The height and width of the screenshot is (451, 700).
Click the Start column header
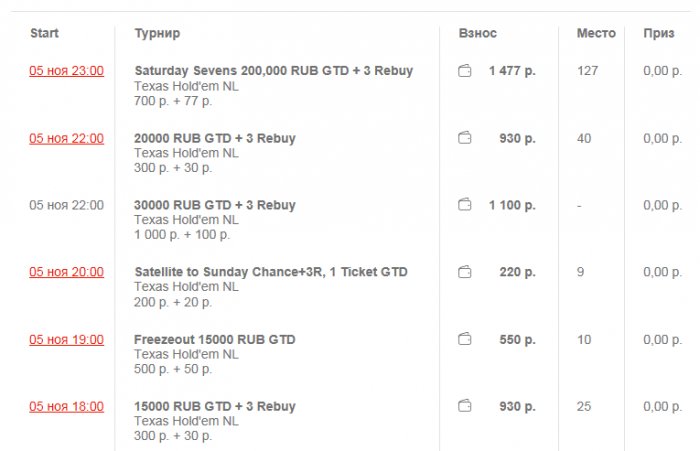pyautogui.click(x=44, y=33)
